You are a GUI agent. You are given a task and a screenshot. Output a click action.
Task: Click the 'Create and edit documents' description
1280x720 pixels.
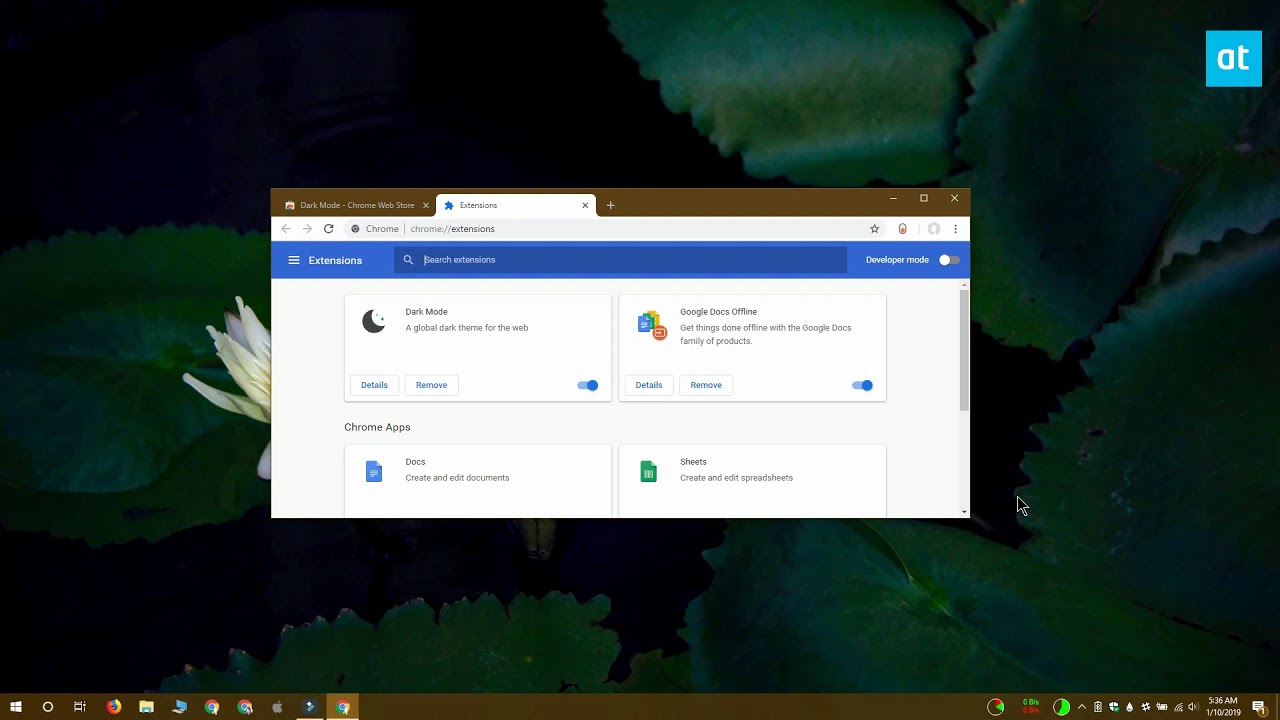pos(457,478)
